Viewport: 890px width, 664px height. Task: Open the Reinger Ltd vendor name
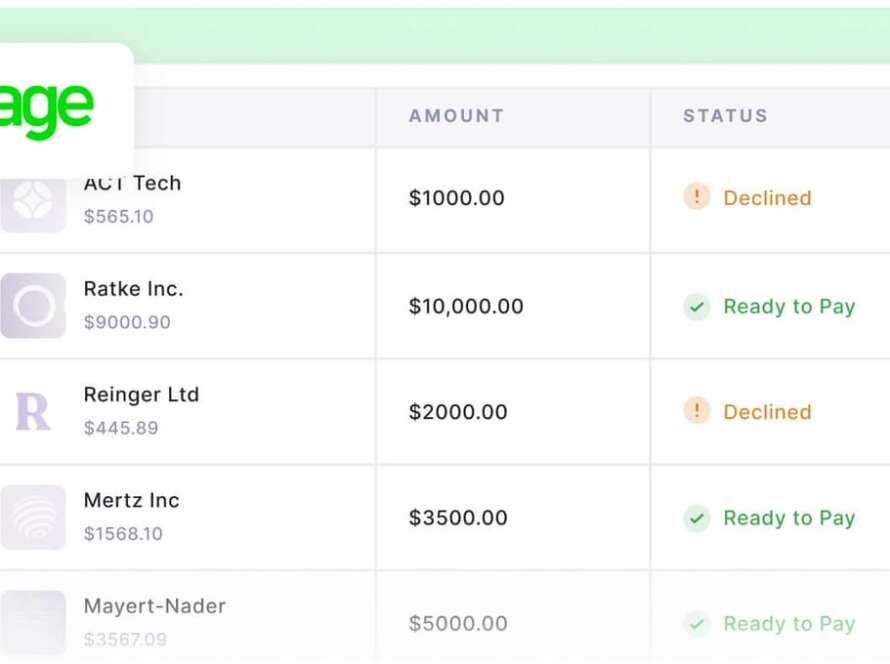[141, 395]
